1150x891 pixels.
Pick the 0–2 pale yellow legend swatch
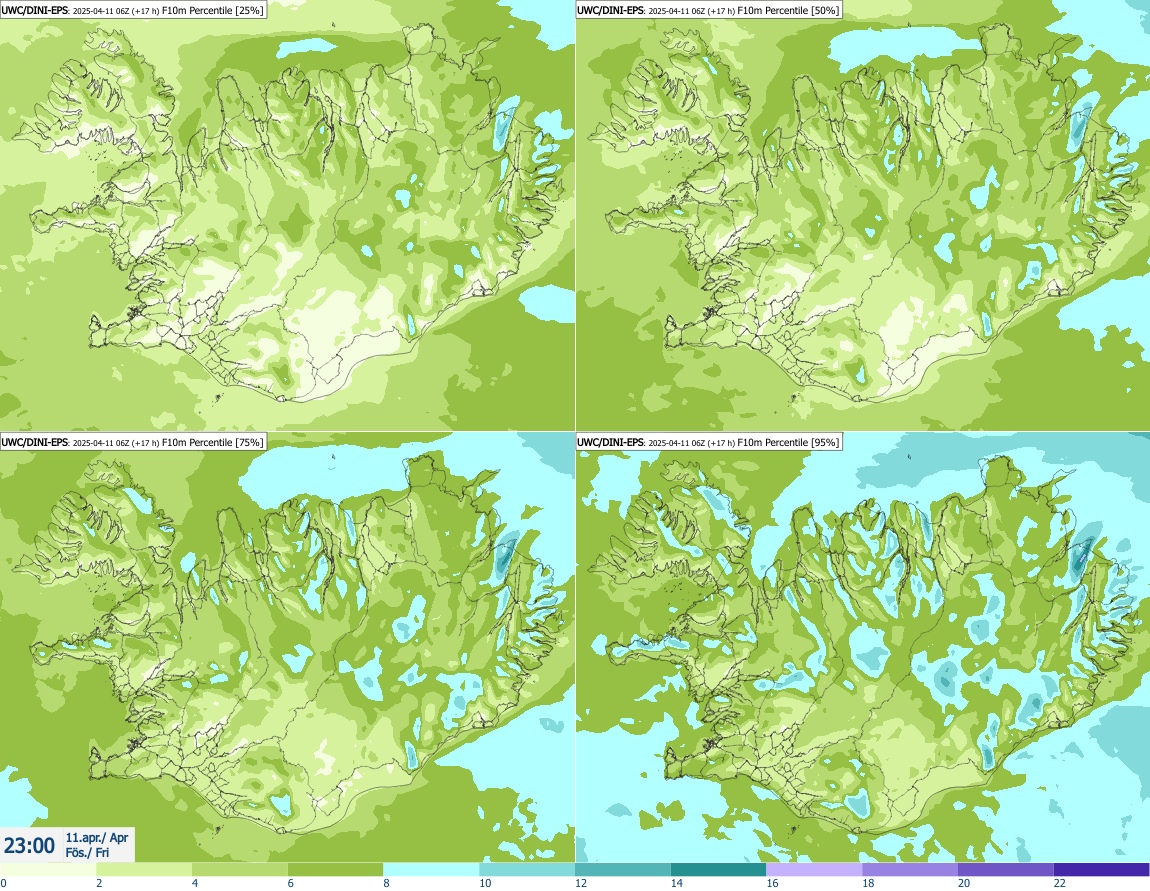(x=48, y=870)
